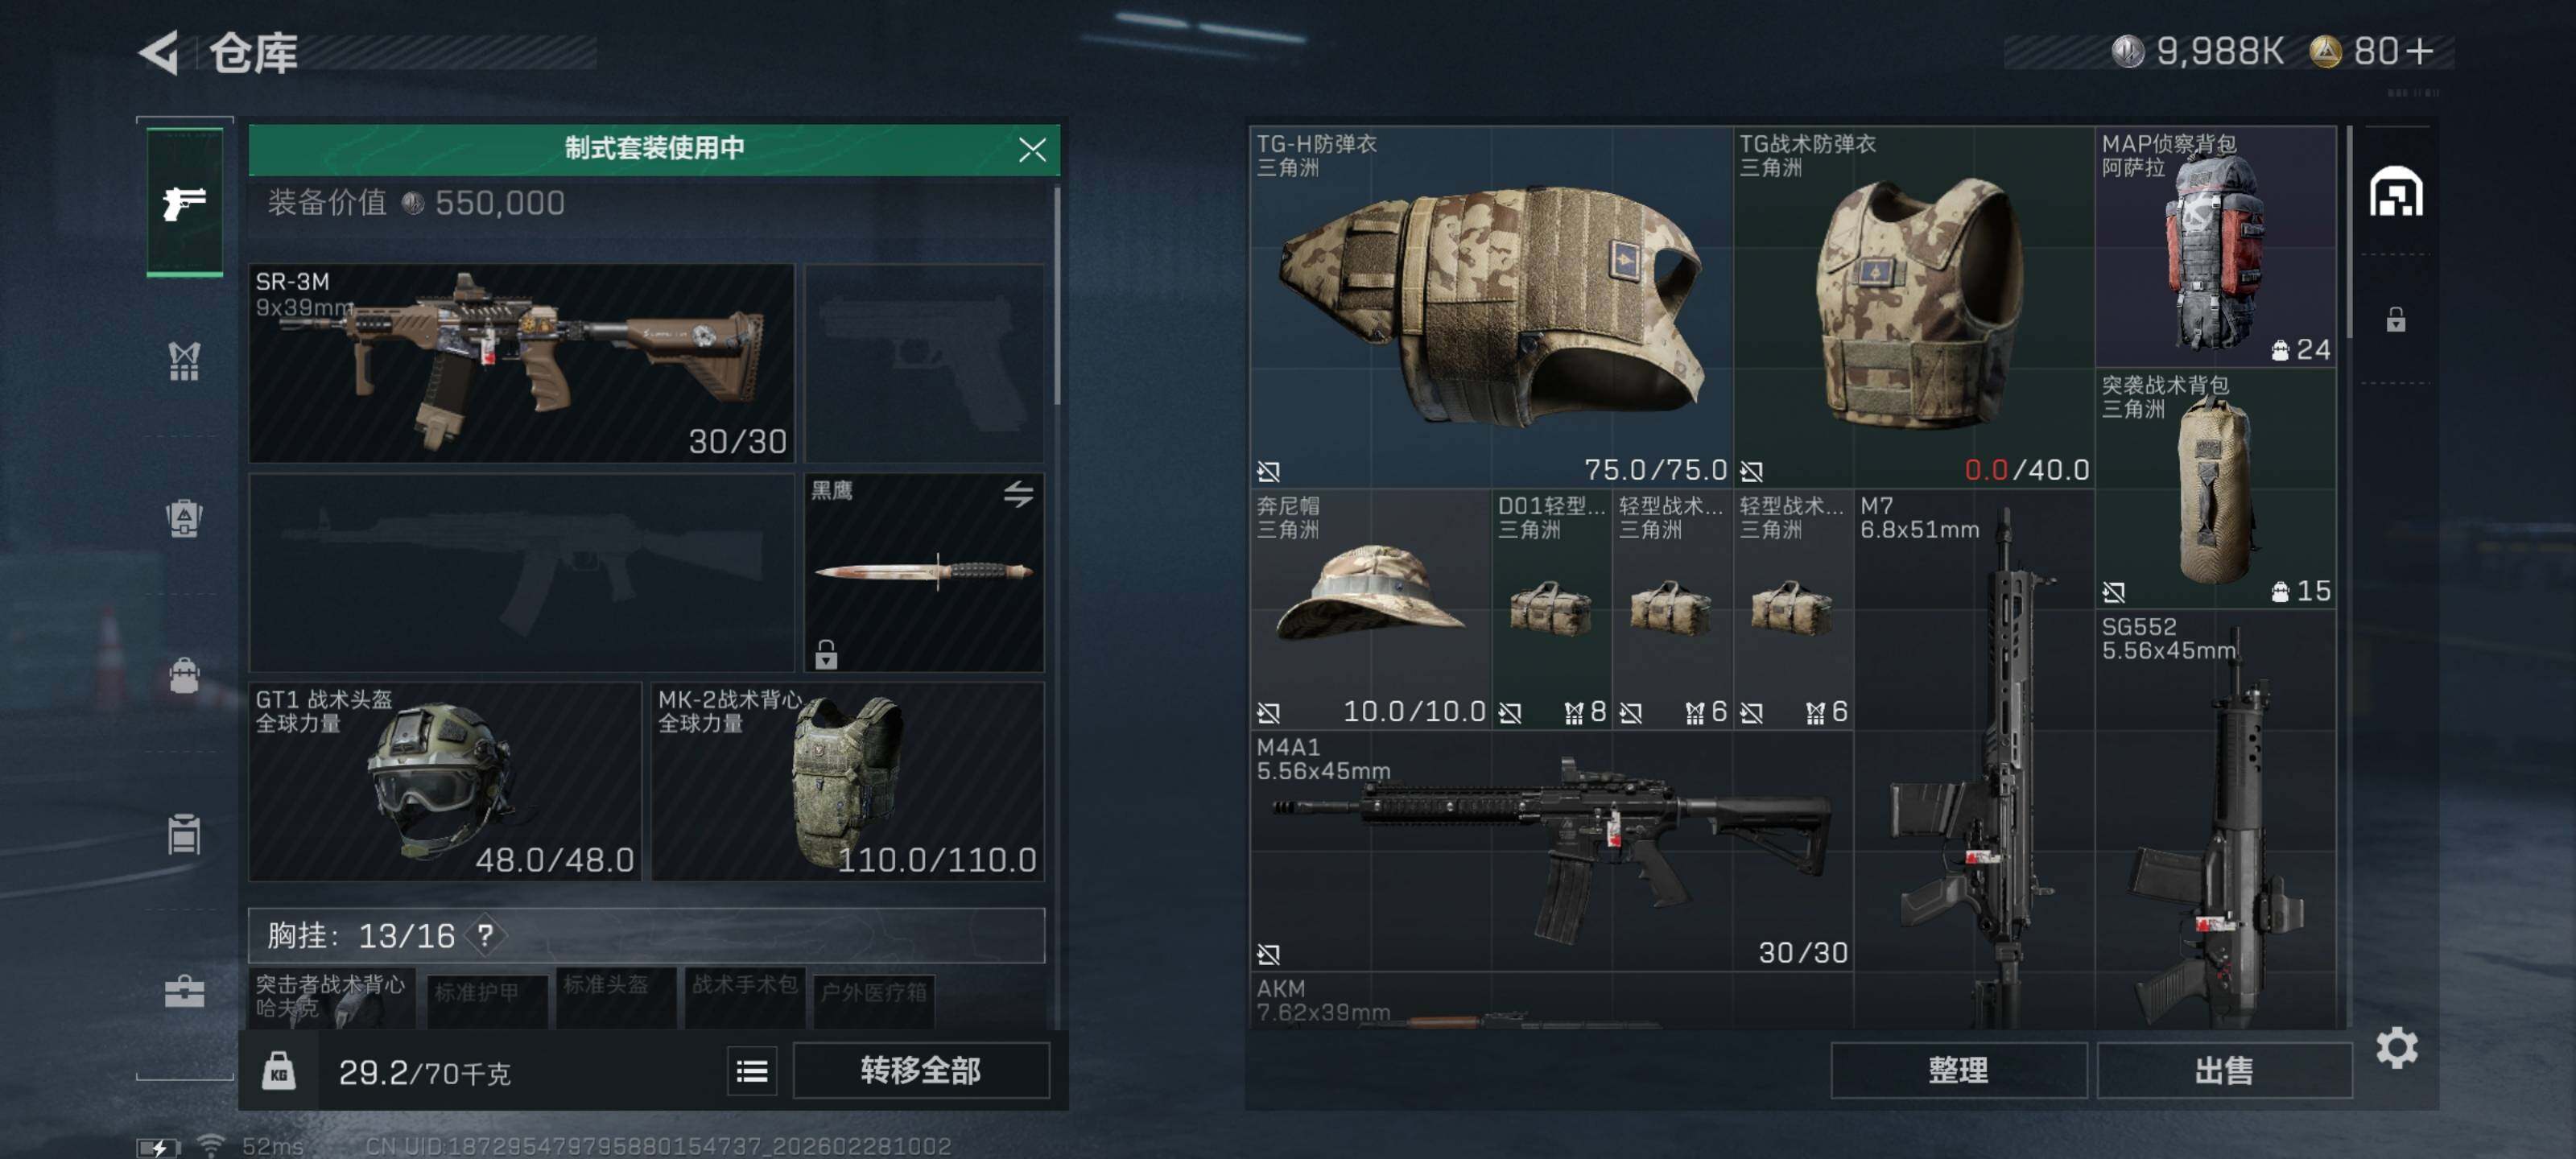Close the 制式套装使用中 banner
This screenshot has width=2576, height=1159.
1032,149
